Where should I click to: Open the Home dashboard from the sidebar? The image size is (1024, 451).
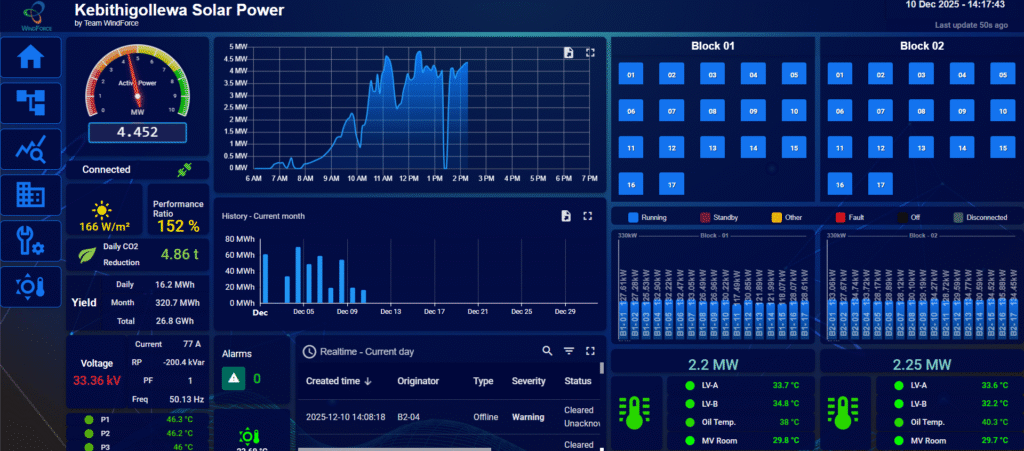(x=31, y=56)
